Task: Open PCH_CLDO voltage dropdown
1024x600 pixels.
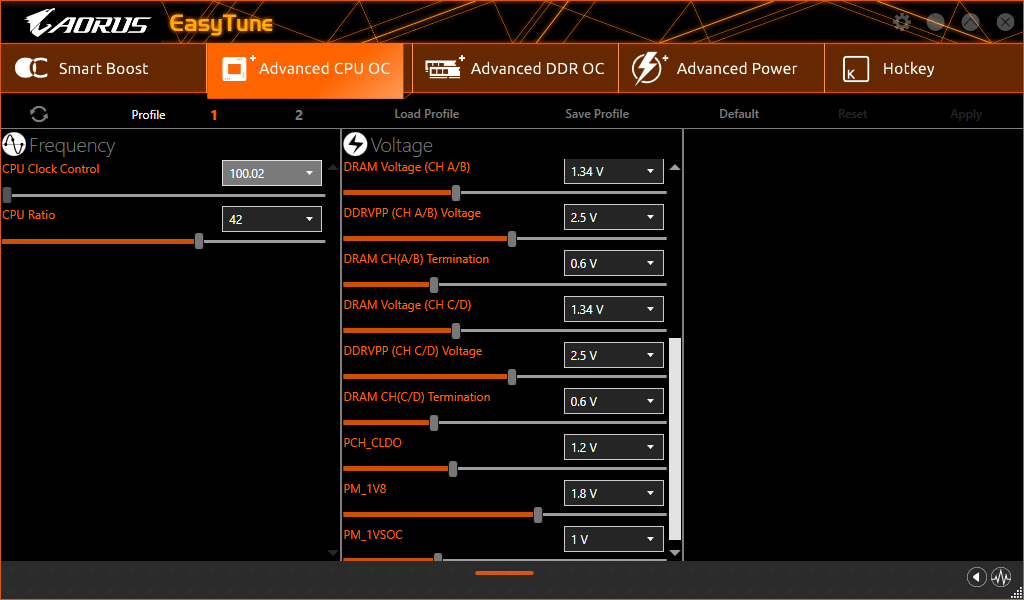Action: pyautogui.click(x=613, y=447)
